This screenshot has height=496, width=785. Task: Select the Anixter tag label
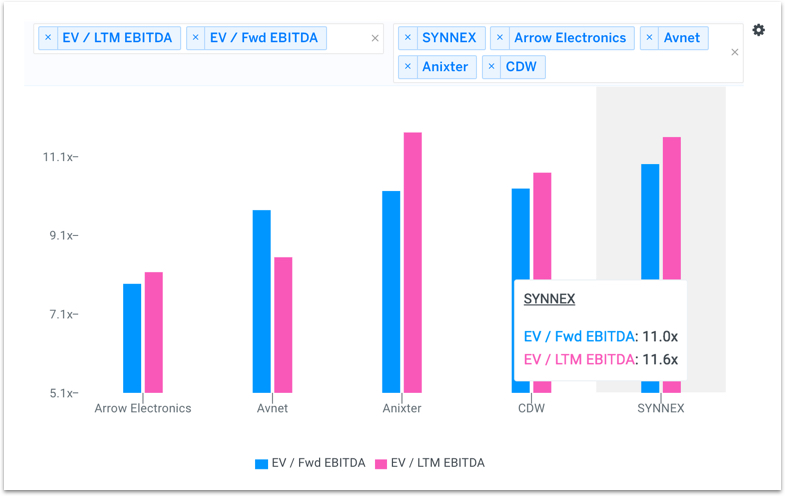click(445, 67)
